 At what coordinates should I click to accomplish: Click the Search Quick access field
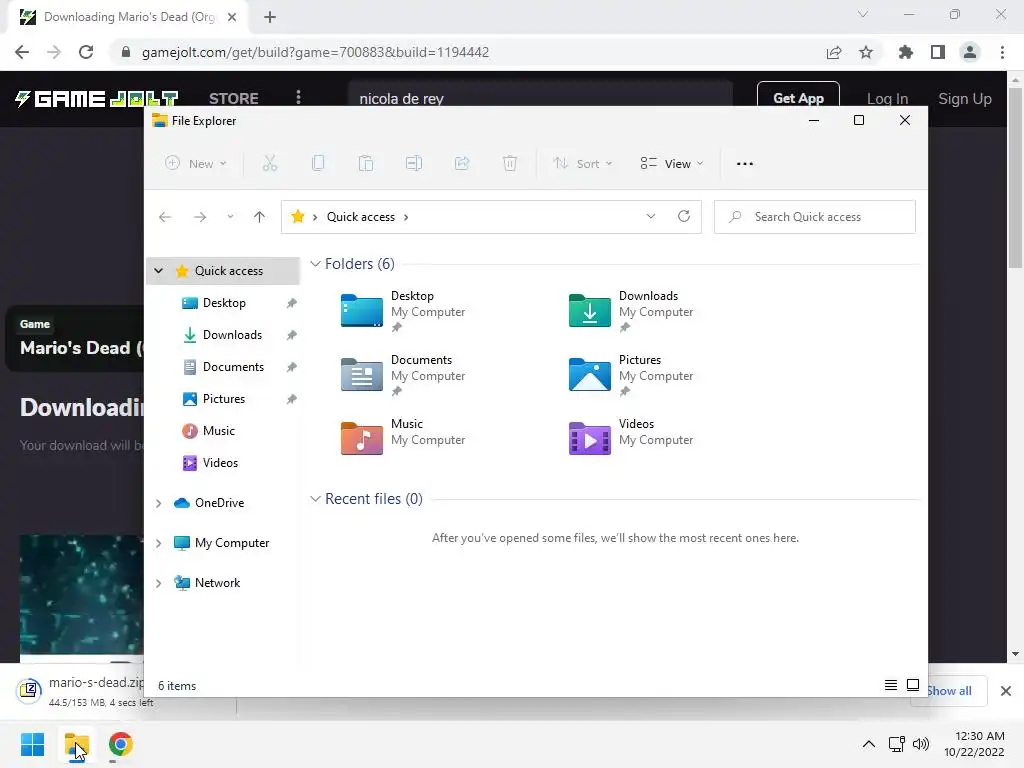click(x=814, y=217)
